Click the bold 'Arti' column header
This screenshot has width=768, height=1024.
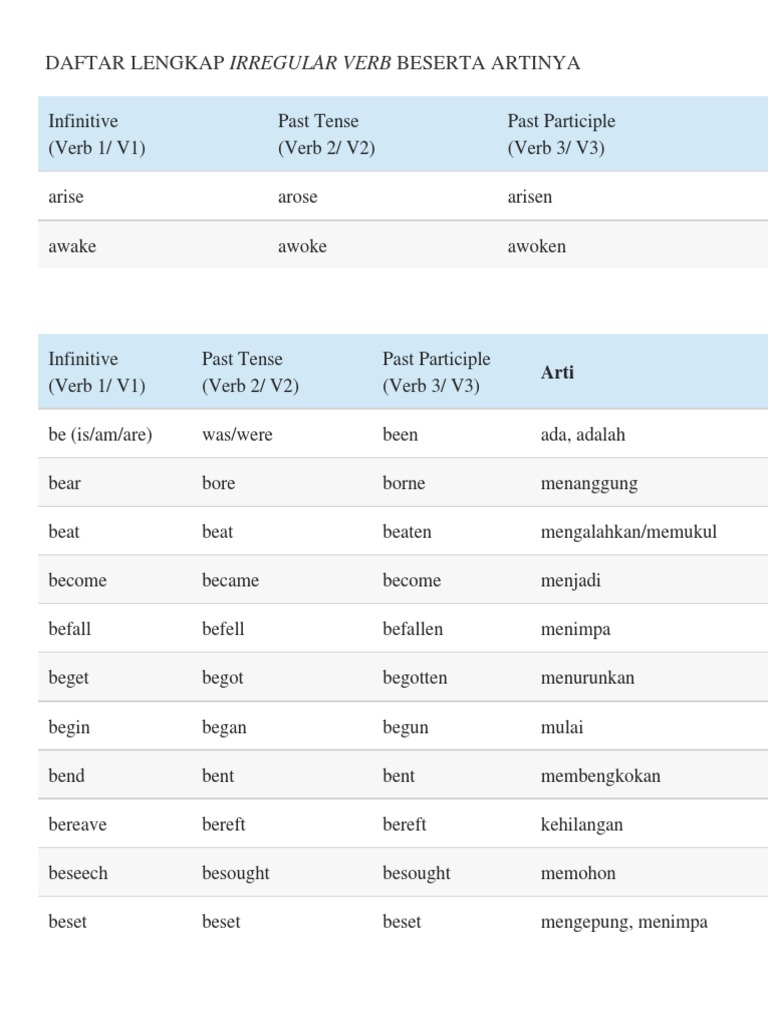click(557, 373)
